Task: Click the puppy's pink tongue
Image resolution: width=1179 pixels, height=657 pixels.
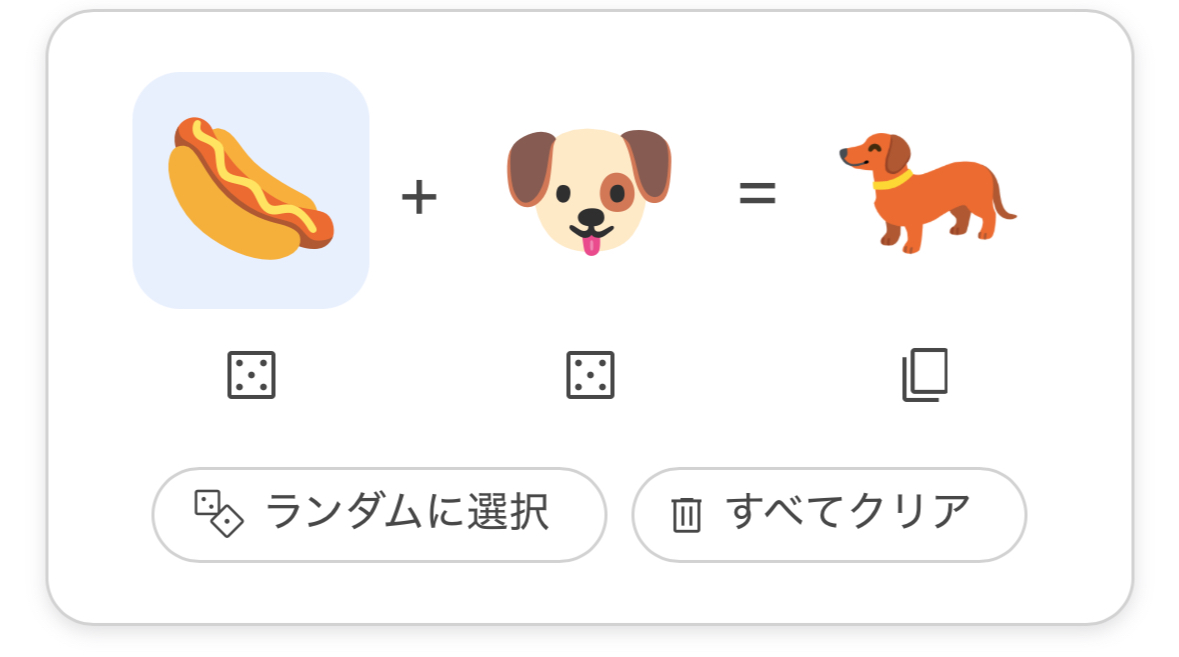Action: pos(591,246)
